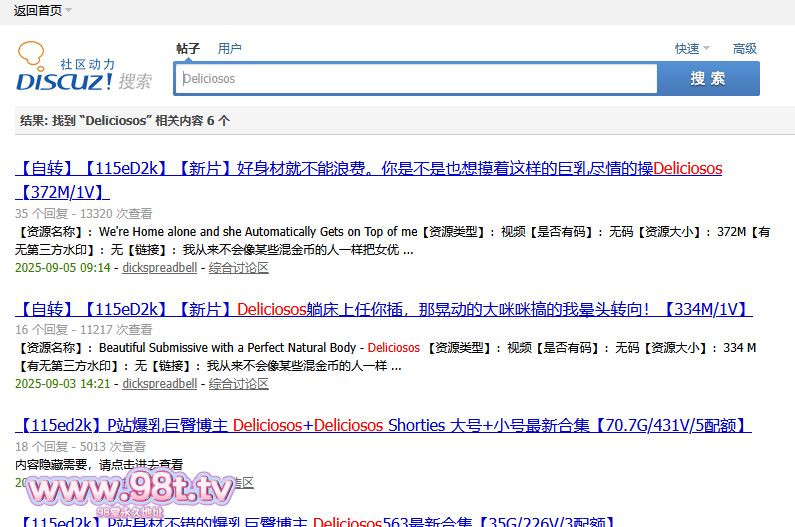The image size is (795, 527).
Task: Click the date 2025-09-03 14:21
Action: point(63,384)
